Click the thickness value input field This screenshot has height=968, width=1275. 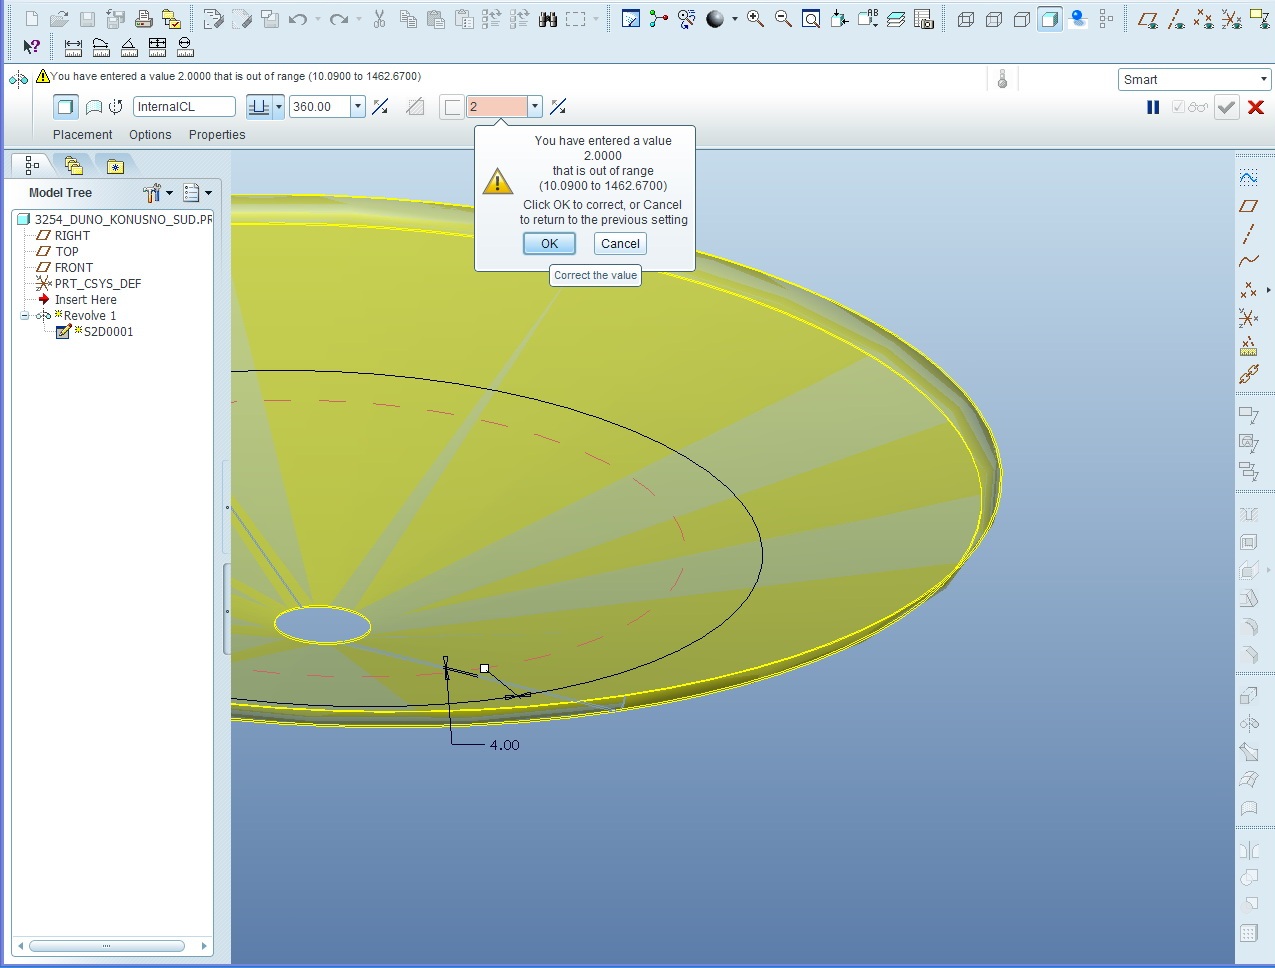[x=497, y=106]
